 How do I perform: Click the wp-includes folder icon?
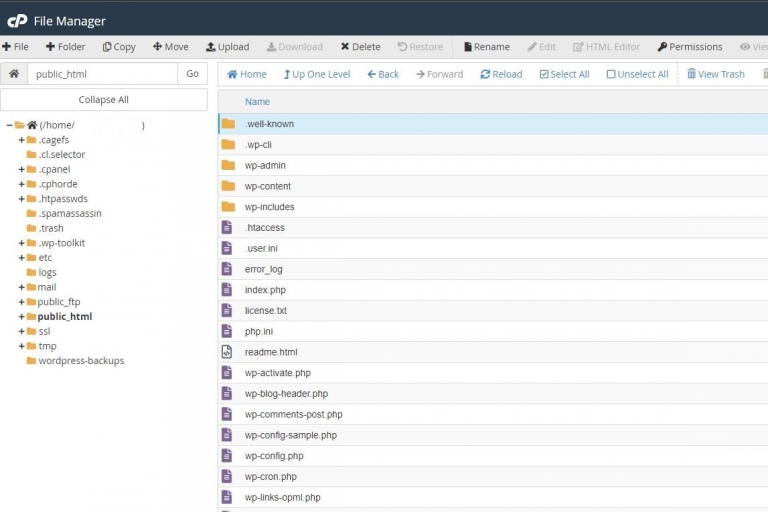pyautogui.click(x=228, y=207)
